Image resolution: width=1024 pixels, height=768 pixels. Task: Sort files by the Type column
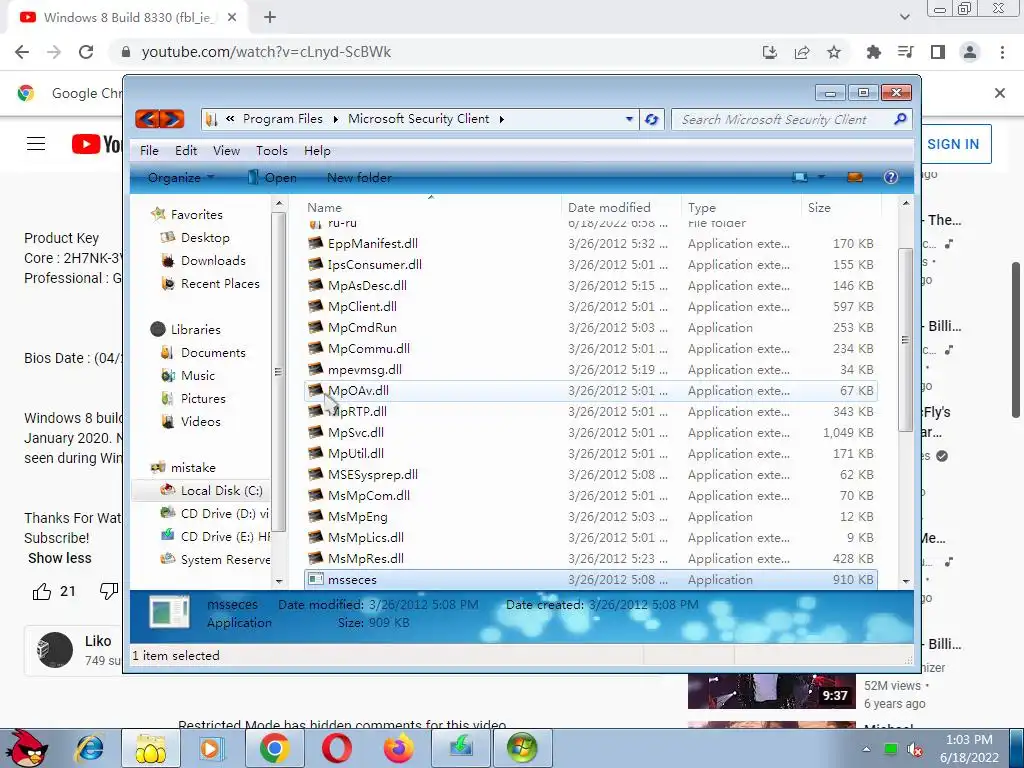tap(741, 207)
